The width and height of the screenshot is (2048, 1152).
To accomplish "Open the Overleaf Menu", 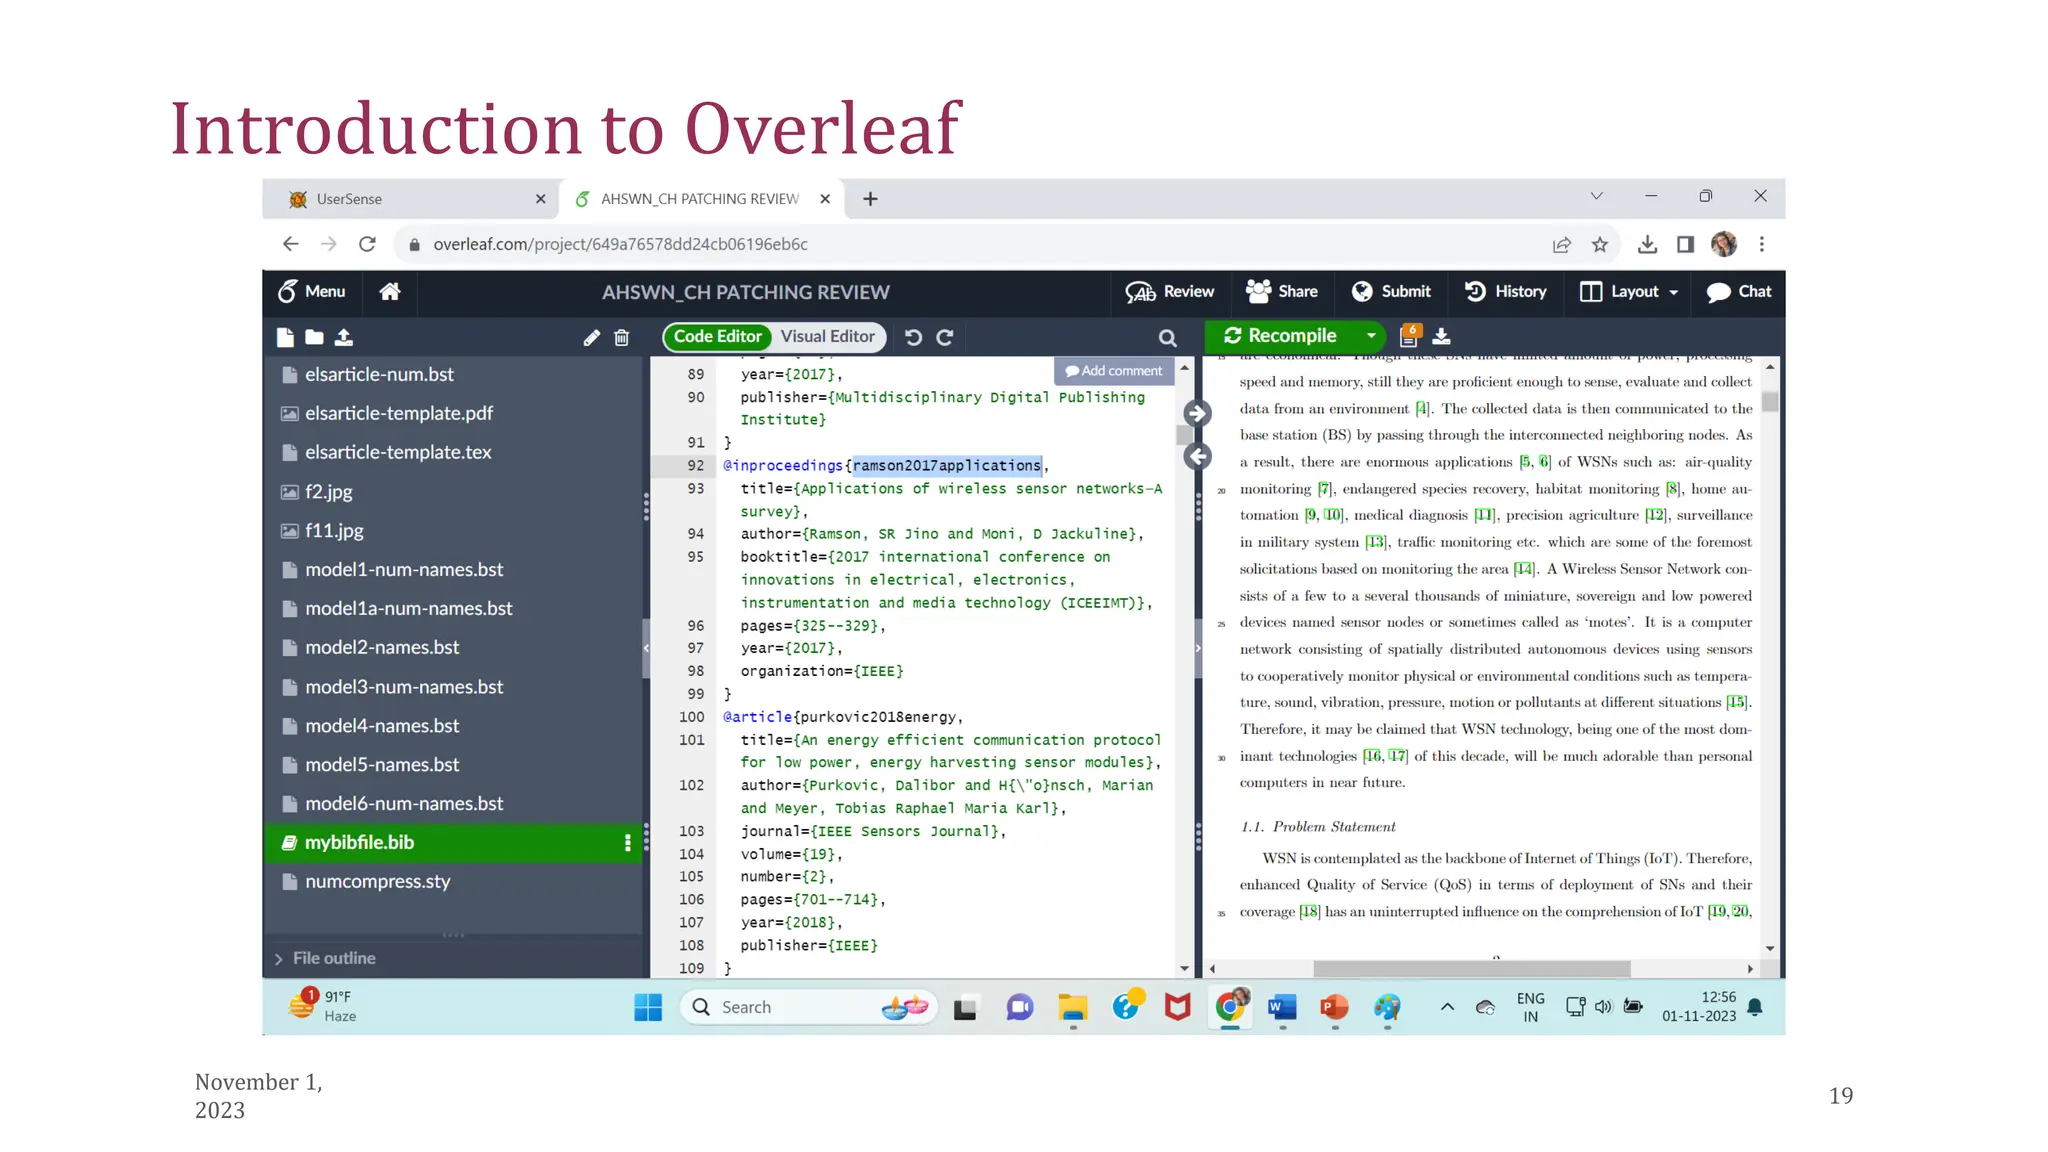I will pos(311,291).
